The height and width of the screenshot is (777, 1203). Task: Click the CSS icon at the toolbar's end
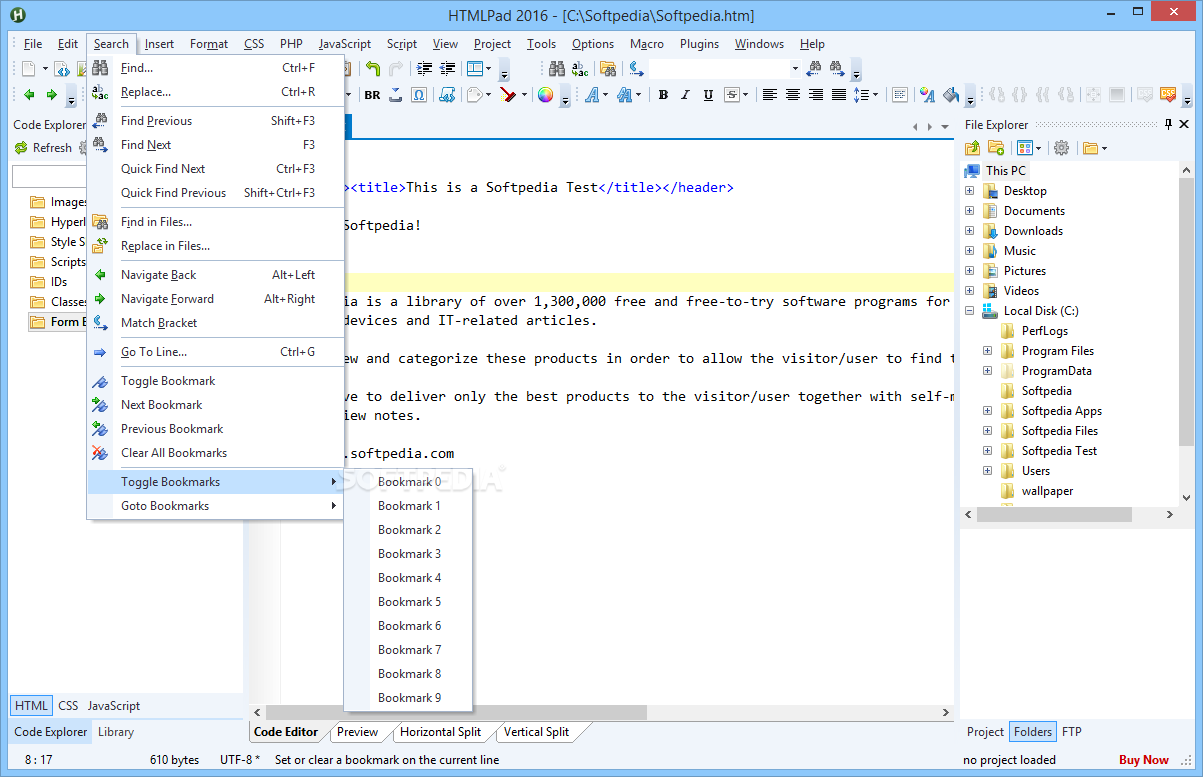point(1168,95)
